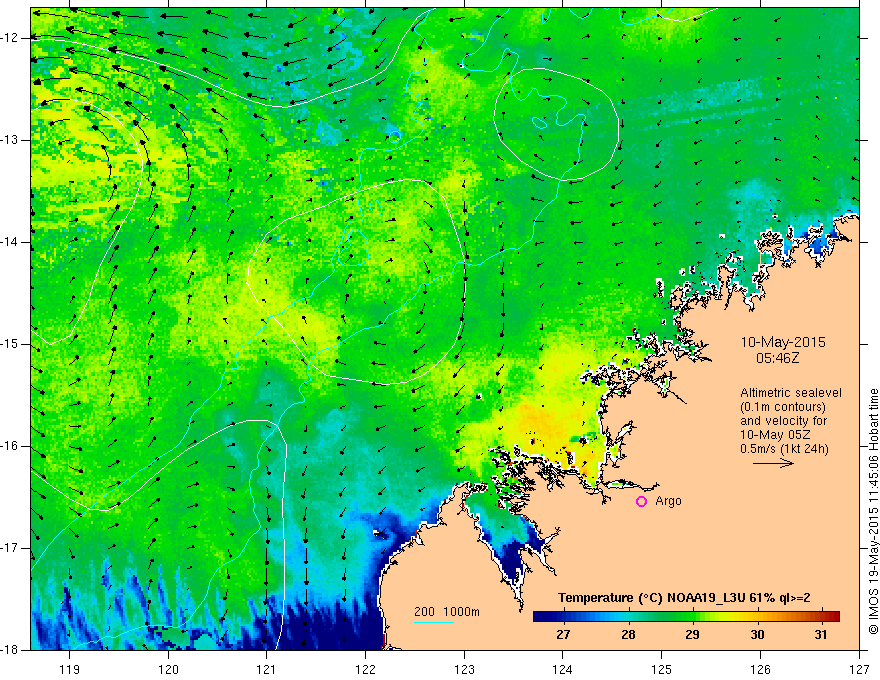This screenshot has height=680, width=880.
Task: Click longitude label 122 on bottom axis
Action: 365,669
